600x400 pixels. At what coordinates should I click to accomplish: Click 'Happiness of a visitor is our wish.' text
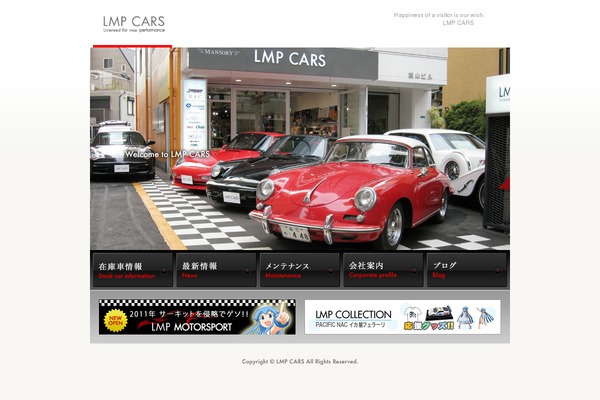439,15
